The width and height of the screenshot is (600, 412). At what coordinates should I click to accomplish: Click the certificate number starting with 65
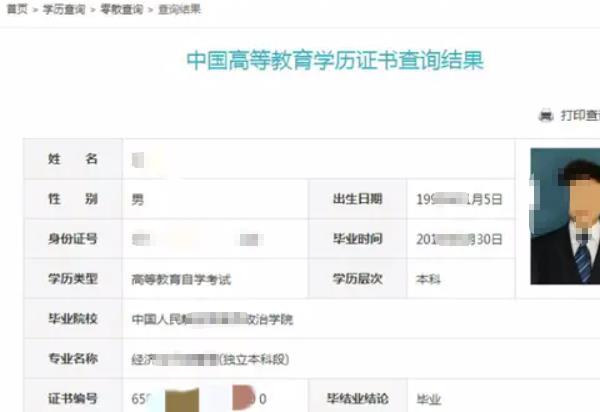coord(199,399)
